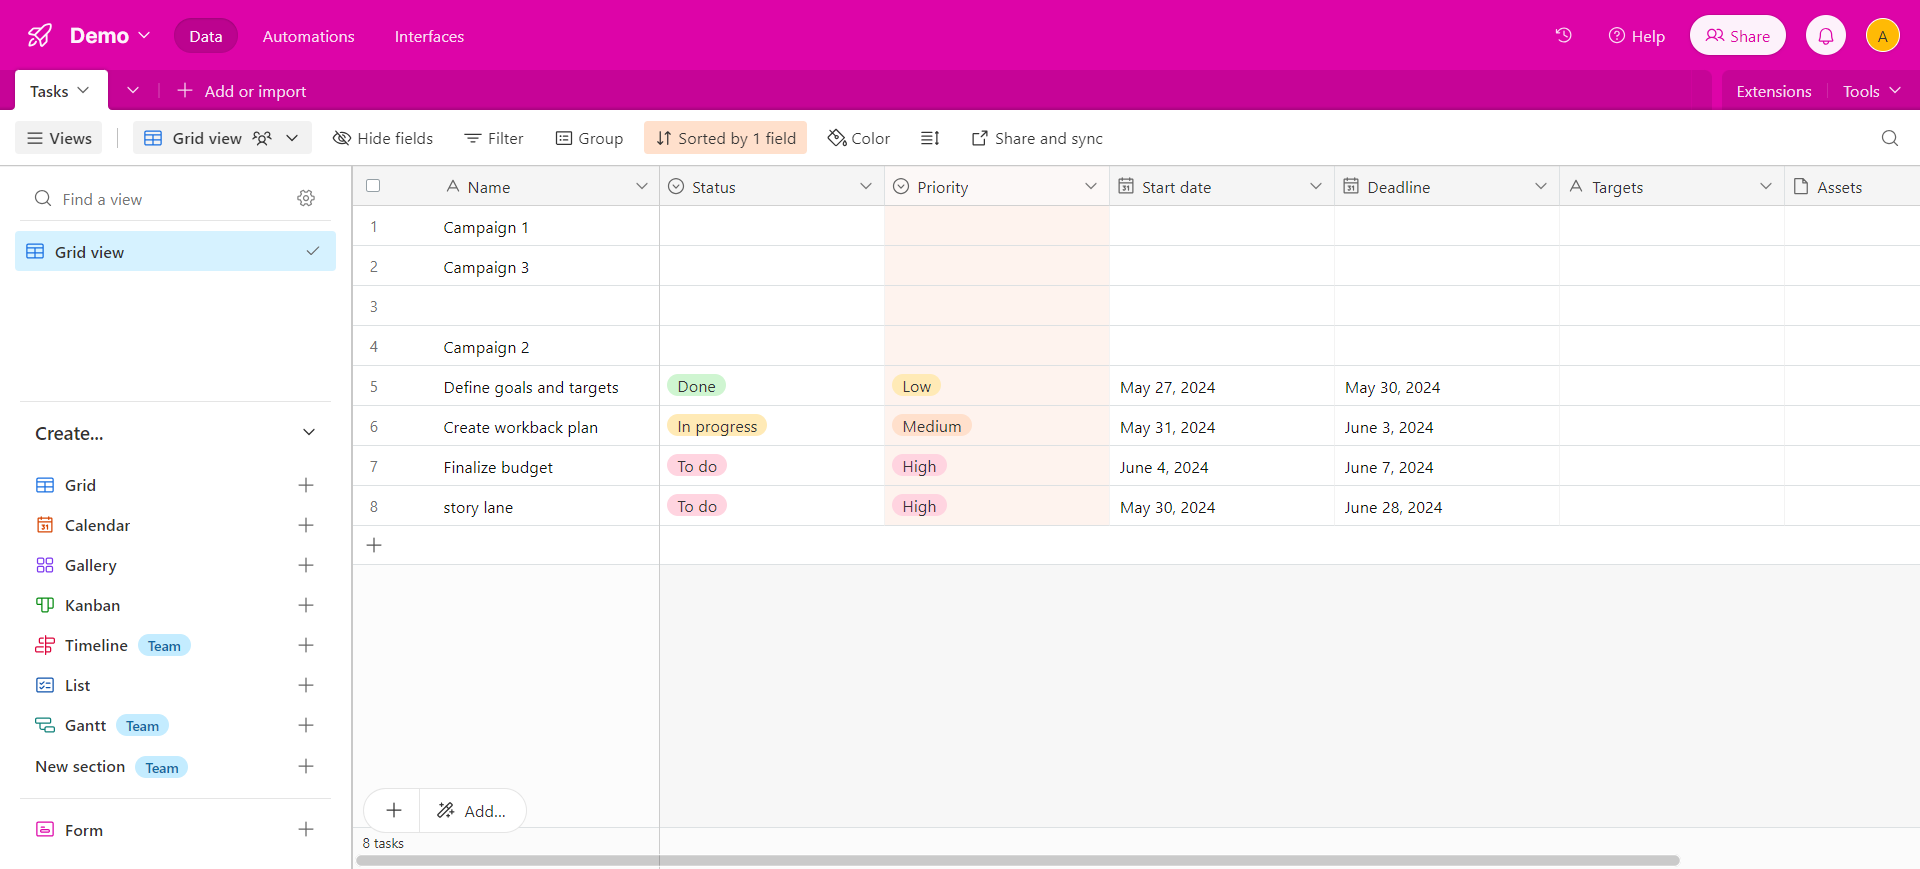Open the Help link
Screen dimensions: 1920x869
[1637, 36]
